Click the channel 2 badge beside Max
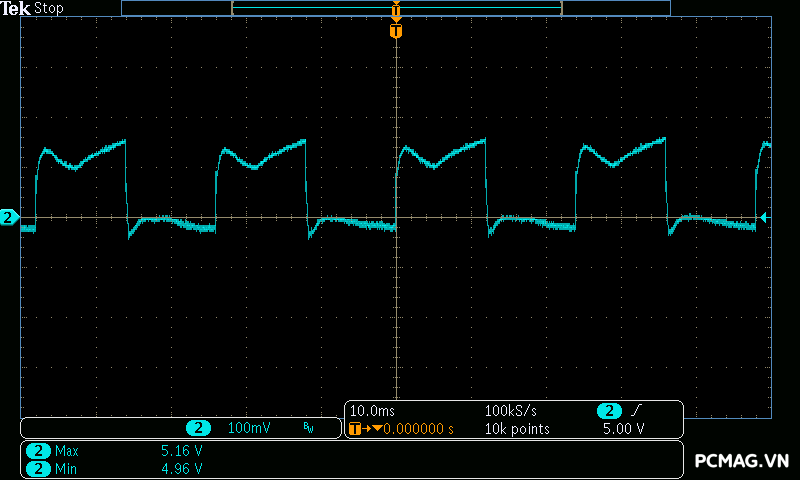This screenshot has height=480, width=800. pyautogui.click(x=38, y=451)
